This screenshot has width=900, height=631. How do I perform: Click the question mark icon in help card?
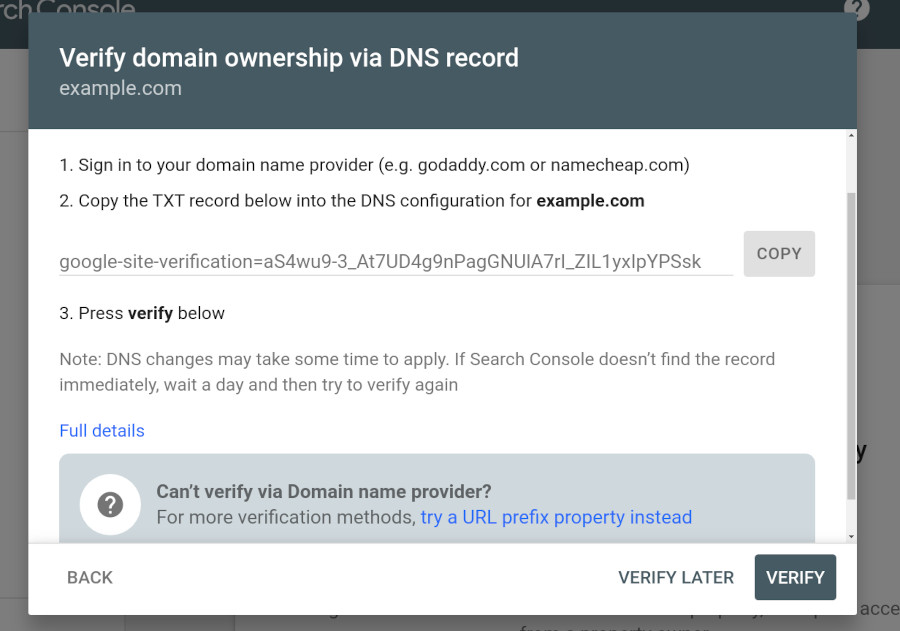(110, 505)
